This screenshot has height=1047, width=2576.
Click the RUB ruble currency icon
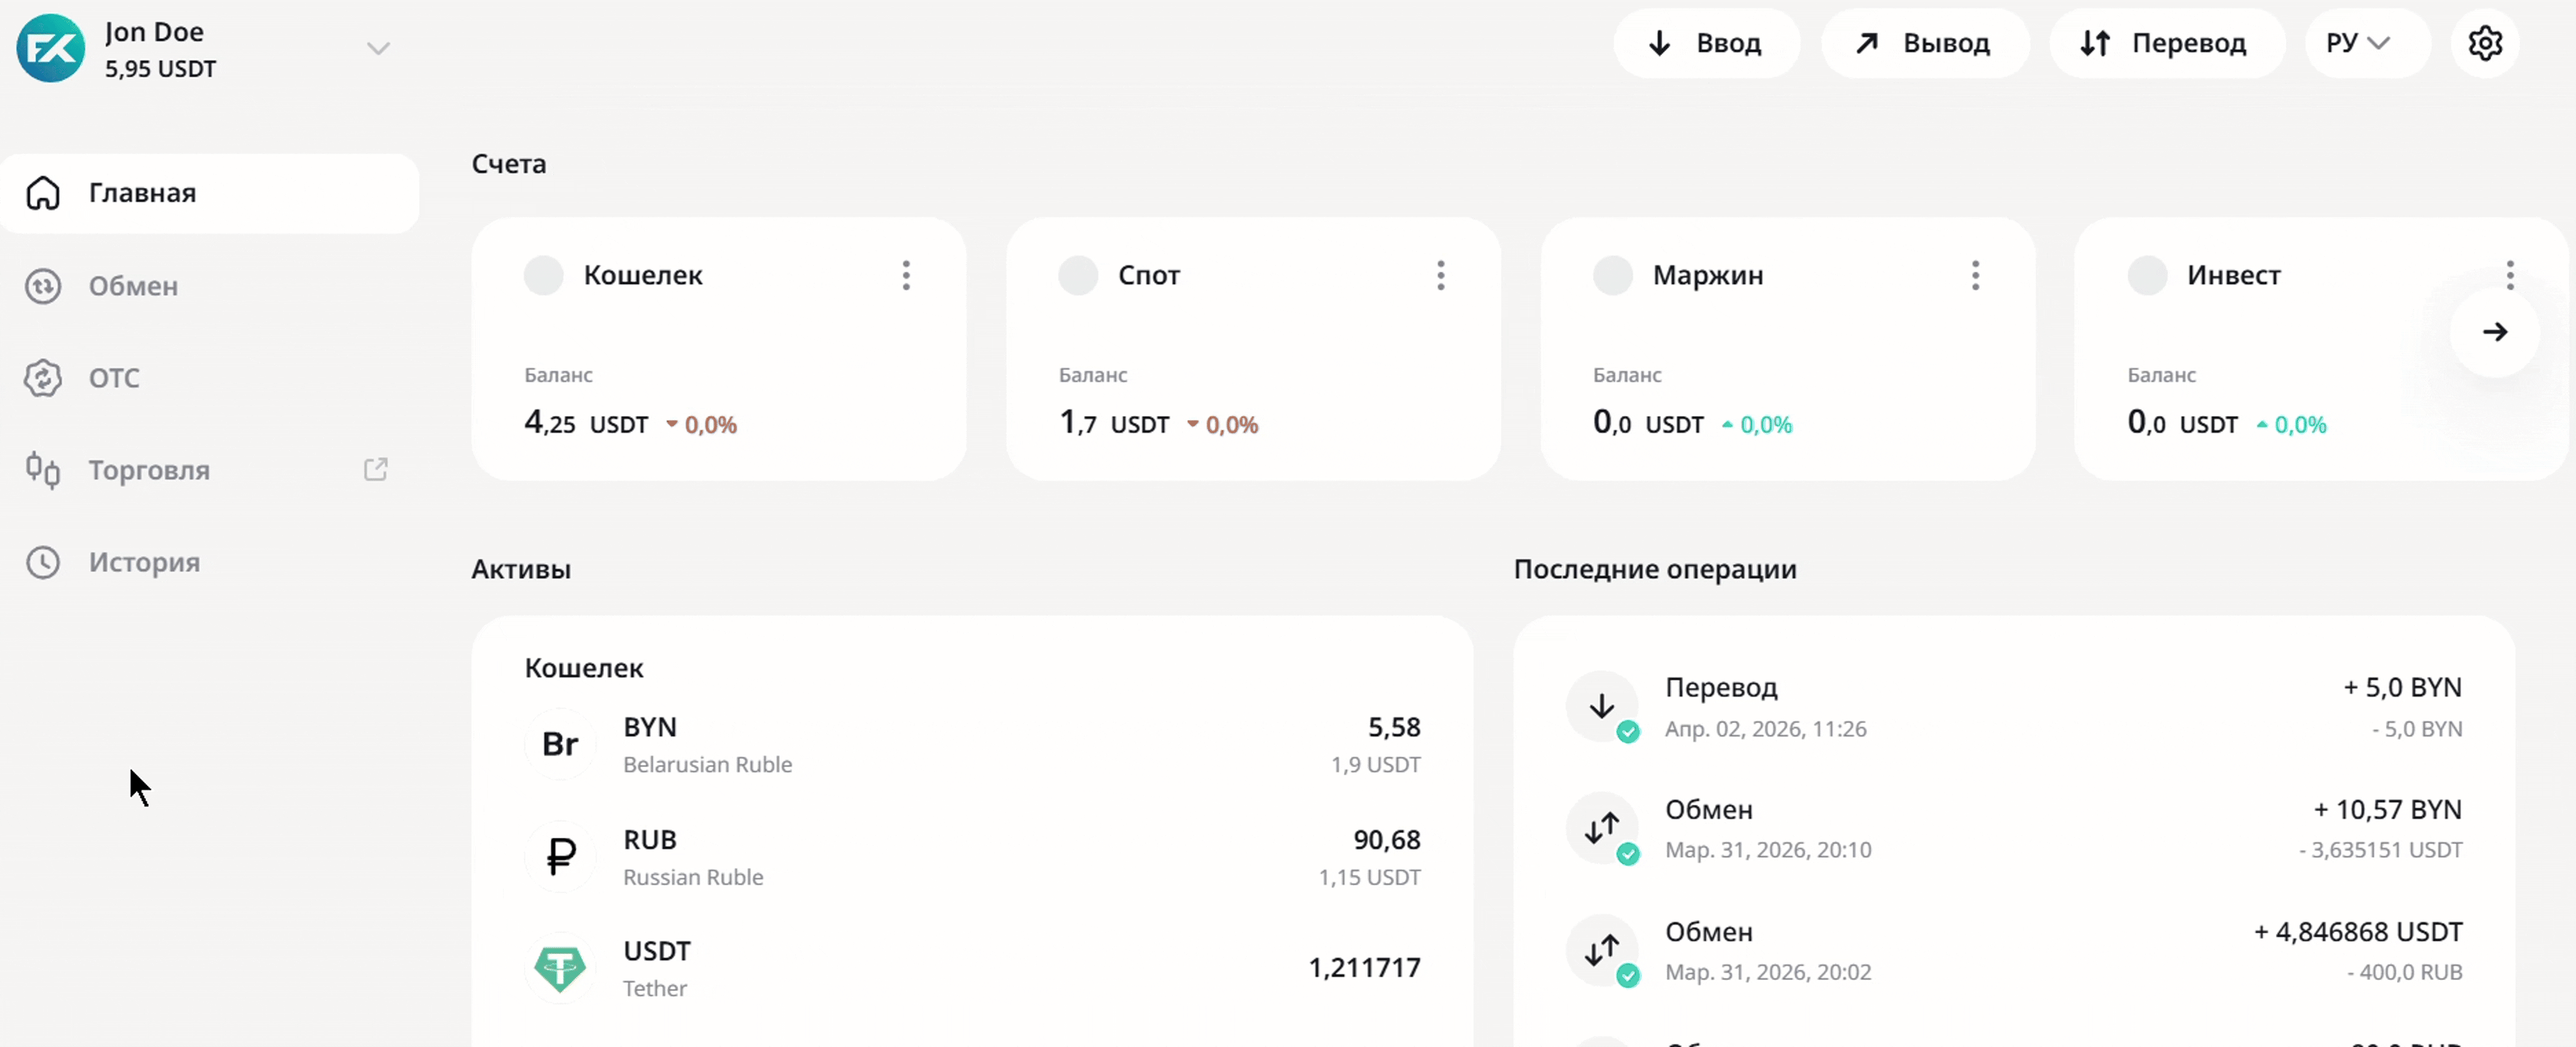[560, 856]
